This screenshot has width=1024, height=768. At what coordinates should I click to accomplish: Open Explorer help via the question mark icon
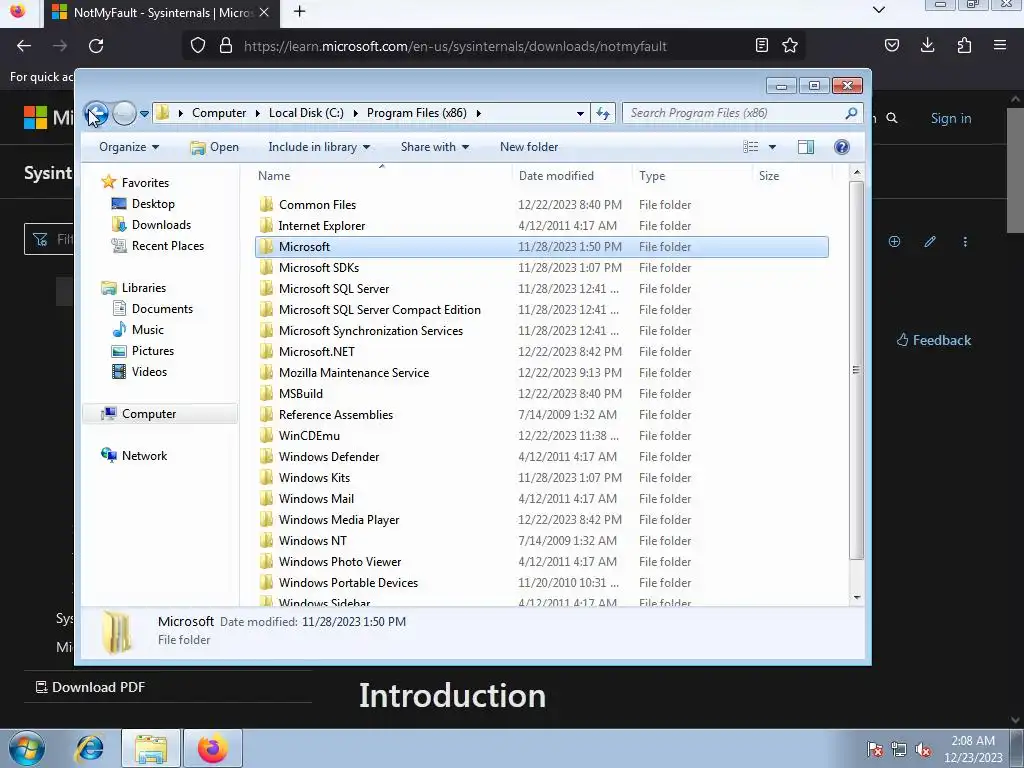coord(842,147)
